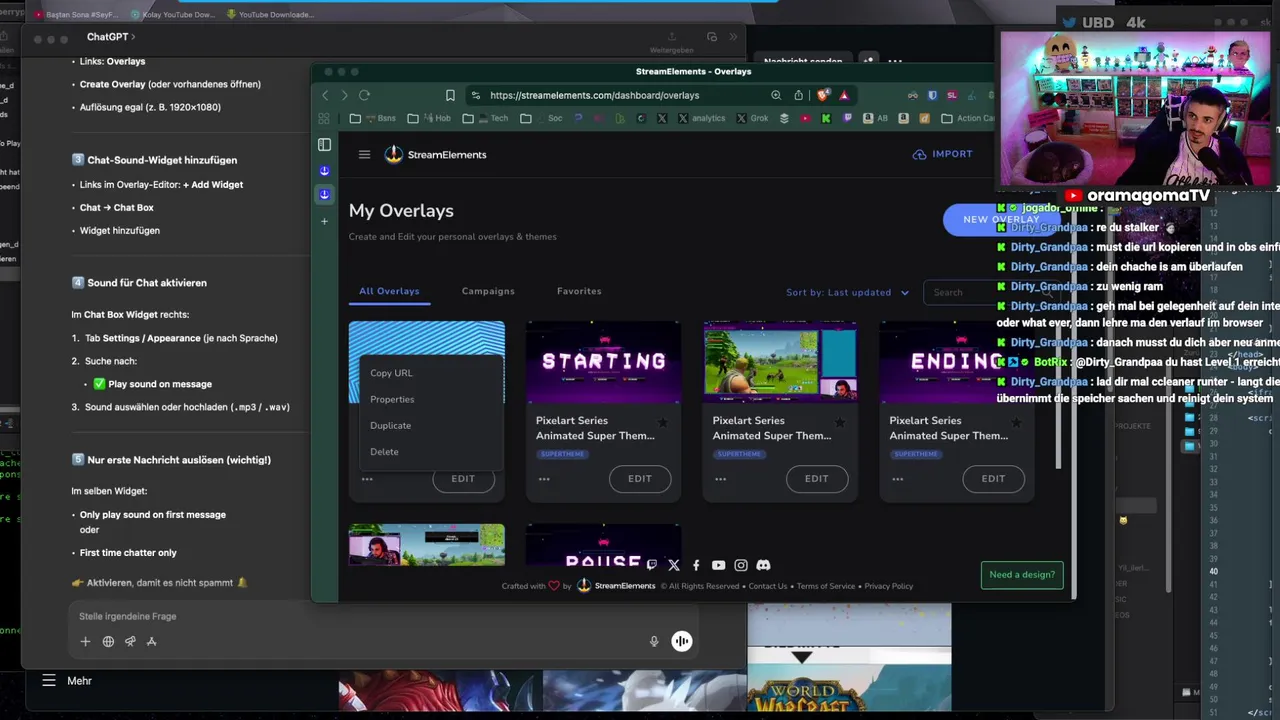Click the StreamElements logo
1280x720 pixels.
(435, 154)
